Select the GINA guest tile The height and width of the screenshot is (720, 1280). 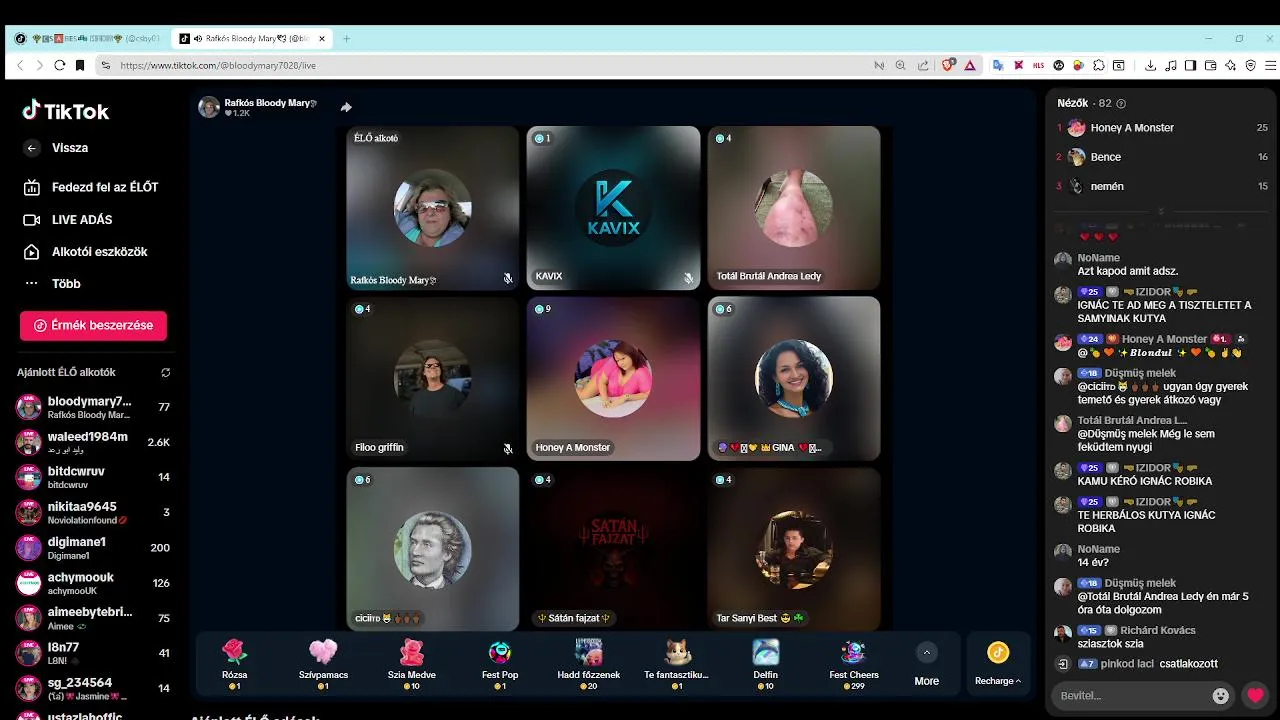(794, 379)
